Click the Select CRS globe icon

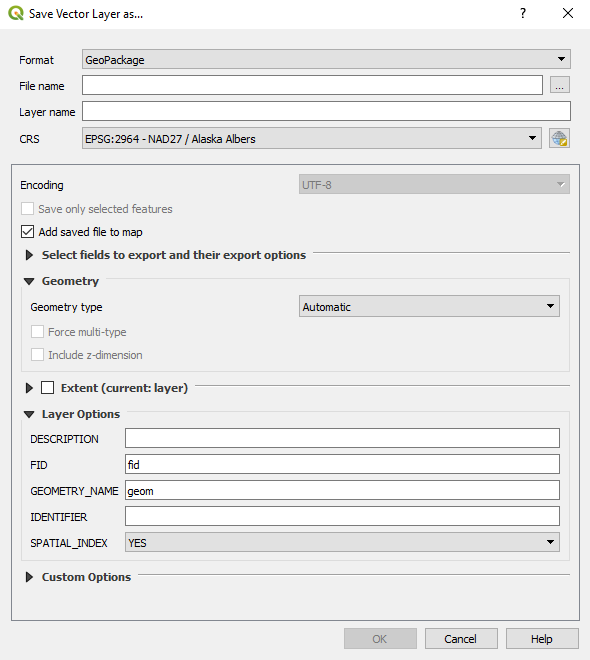tap(559, 138)
